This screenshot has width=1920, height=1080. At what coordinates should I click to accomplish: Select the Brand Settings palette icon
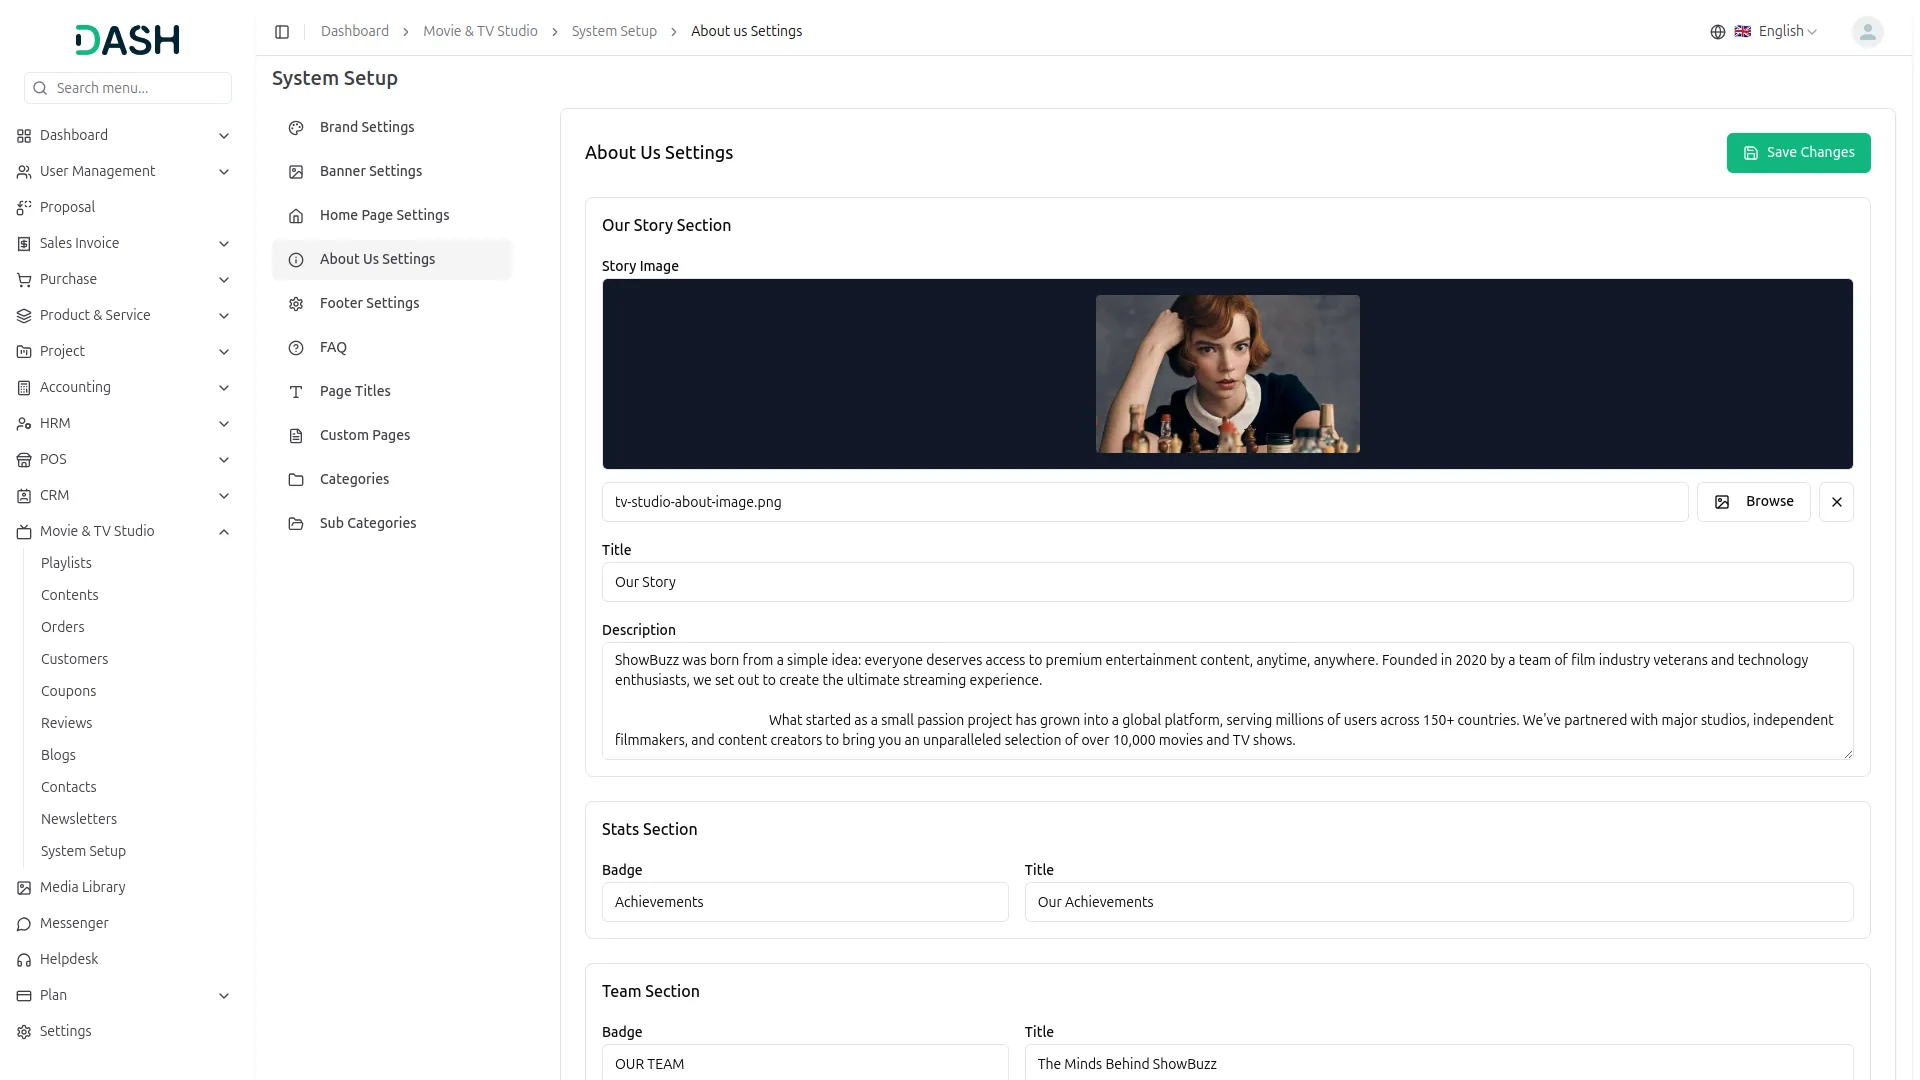pyautogui.click(x=295, y=128)
